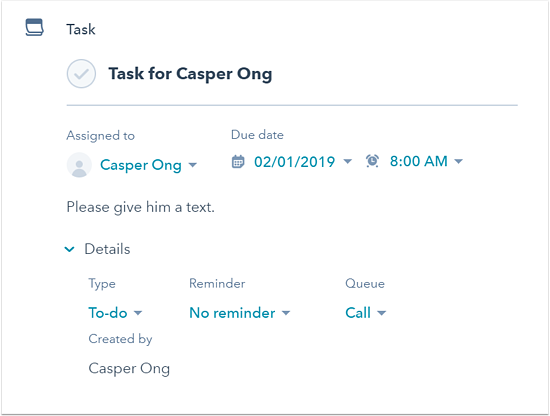The height and width of the screenshot is (416, 550).
Task: Open the 02/01/2019 due date picker
Action: coord(303,162)
